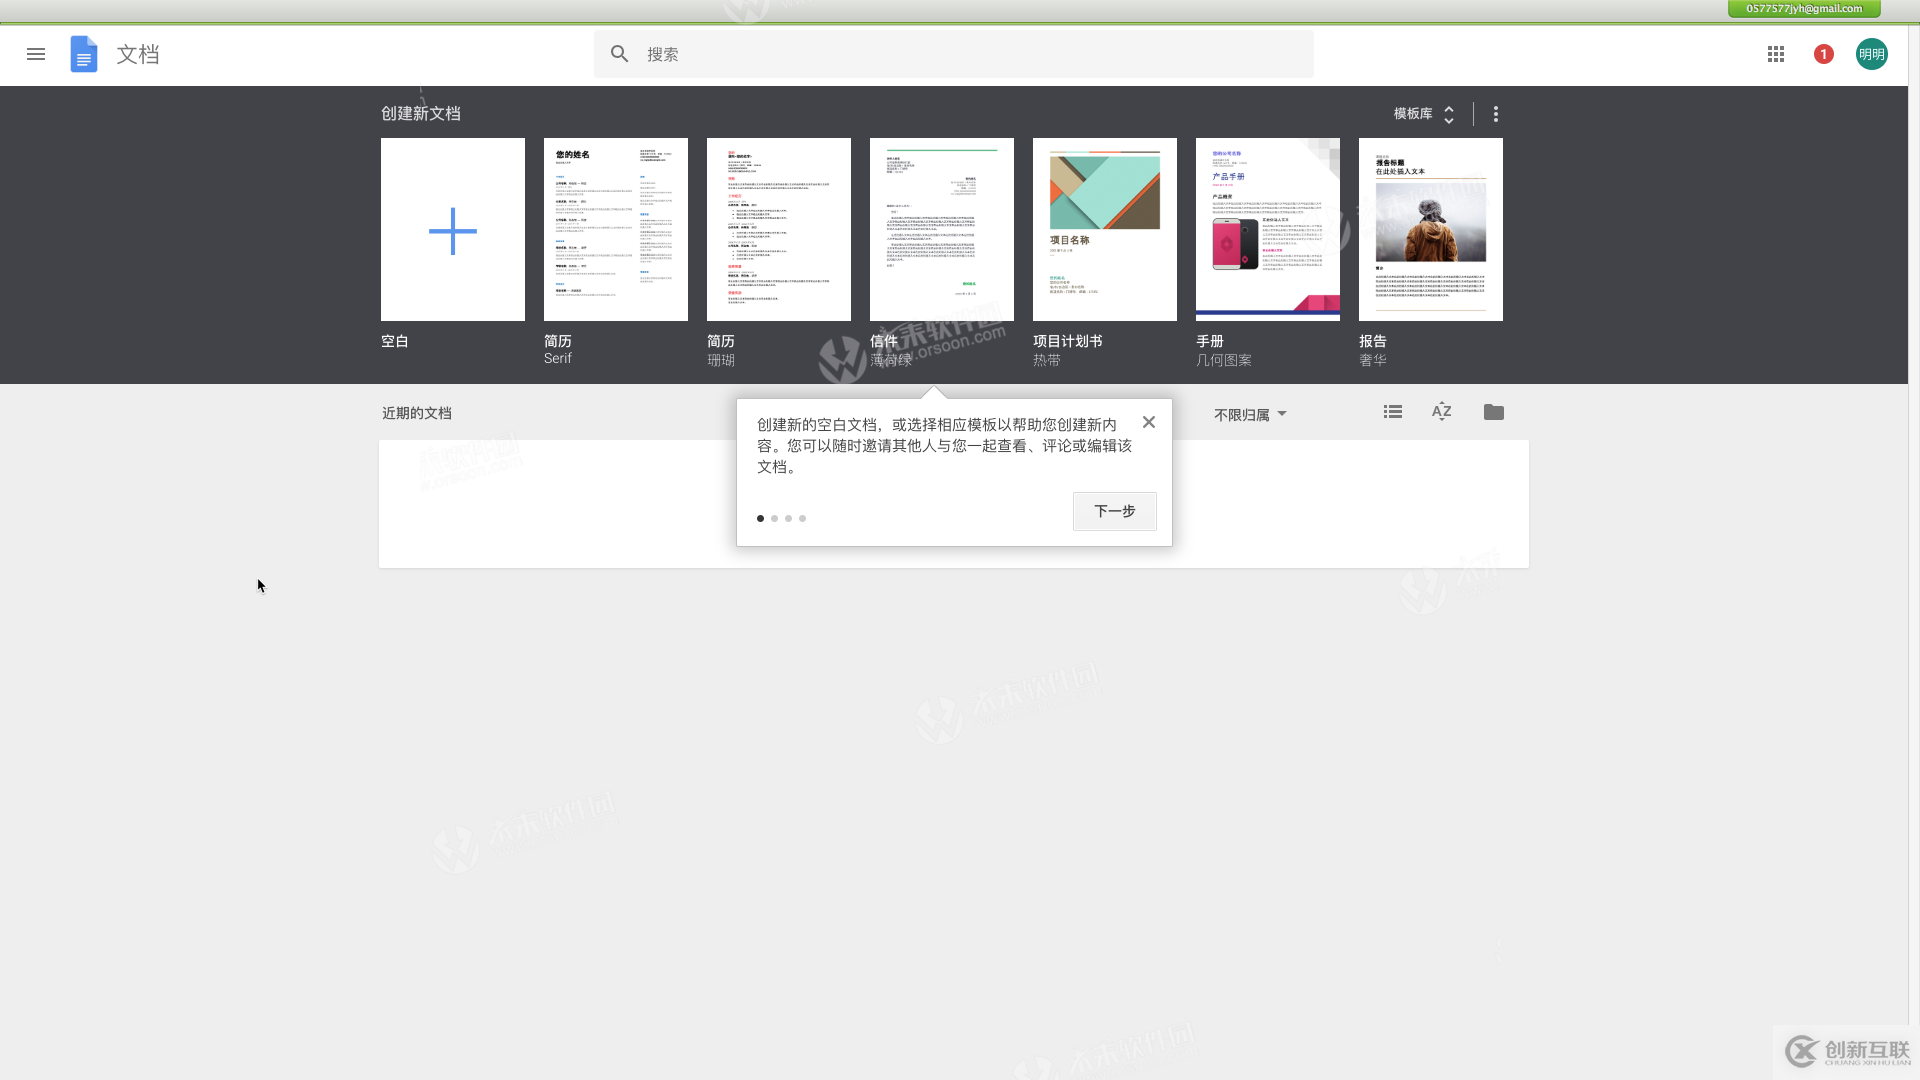Select the 信件 template icon
1920x1080 pixels.
[942, 229]
